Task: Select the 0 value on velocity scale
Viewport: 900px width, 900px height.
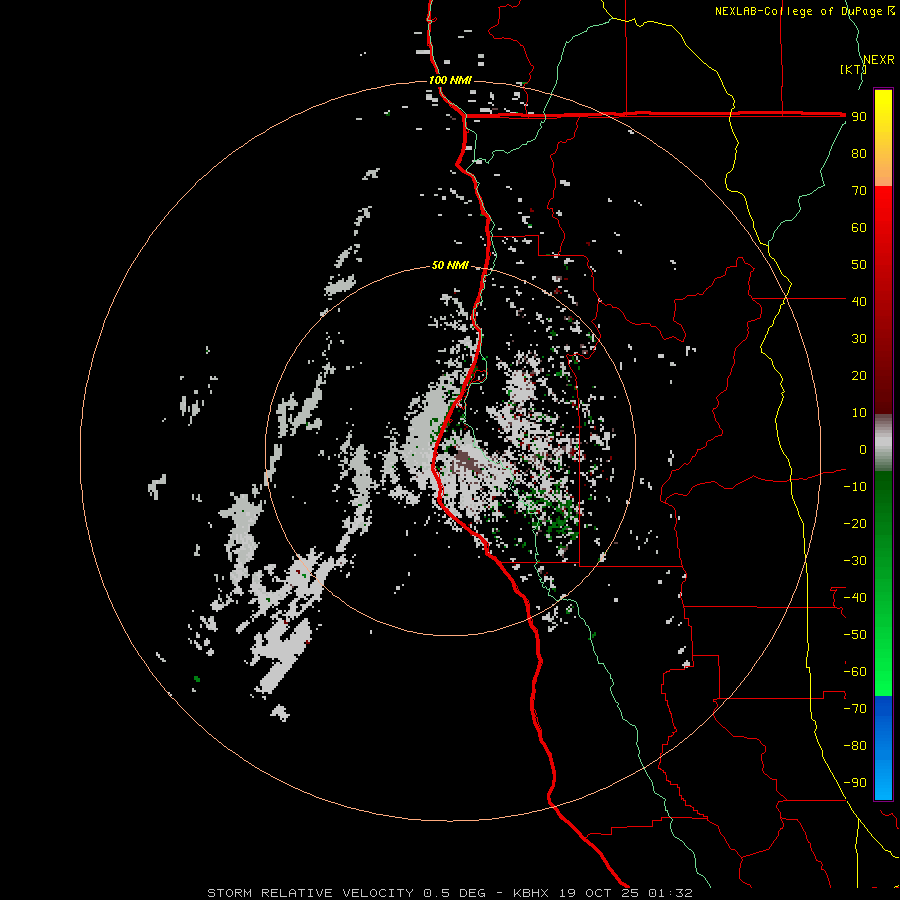Action: click(863, 449)
